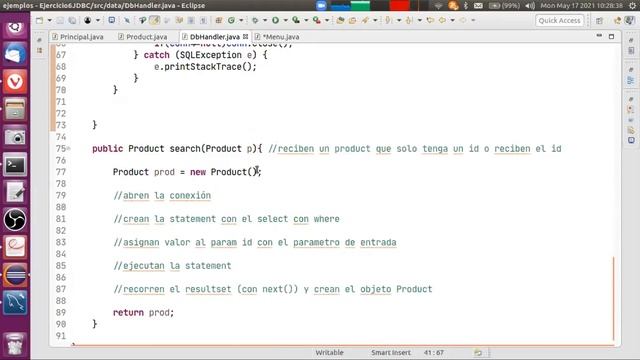Minimize the editor area
The height and width of the screenshot is (360, 640).
599,36
